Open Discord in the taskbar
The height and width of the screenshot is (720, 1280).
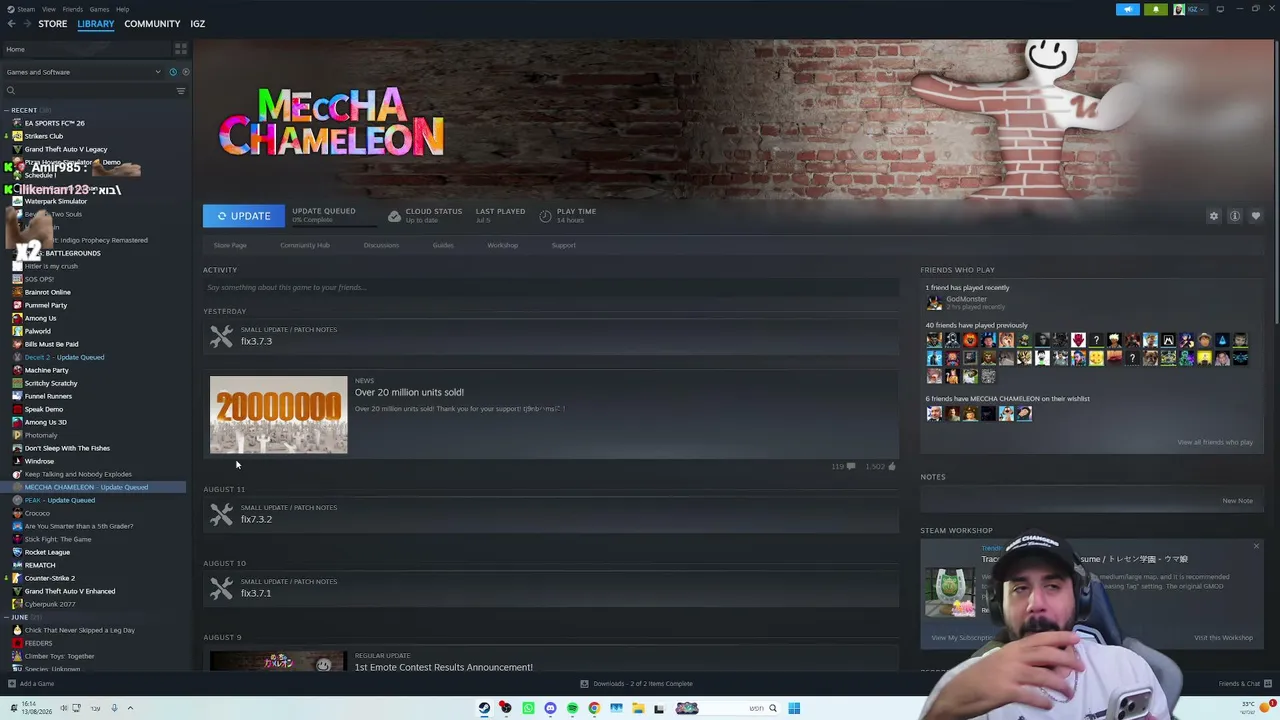pos(550,708)
